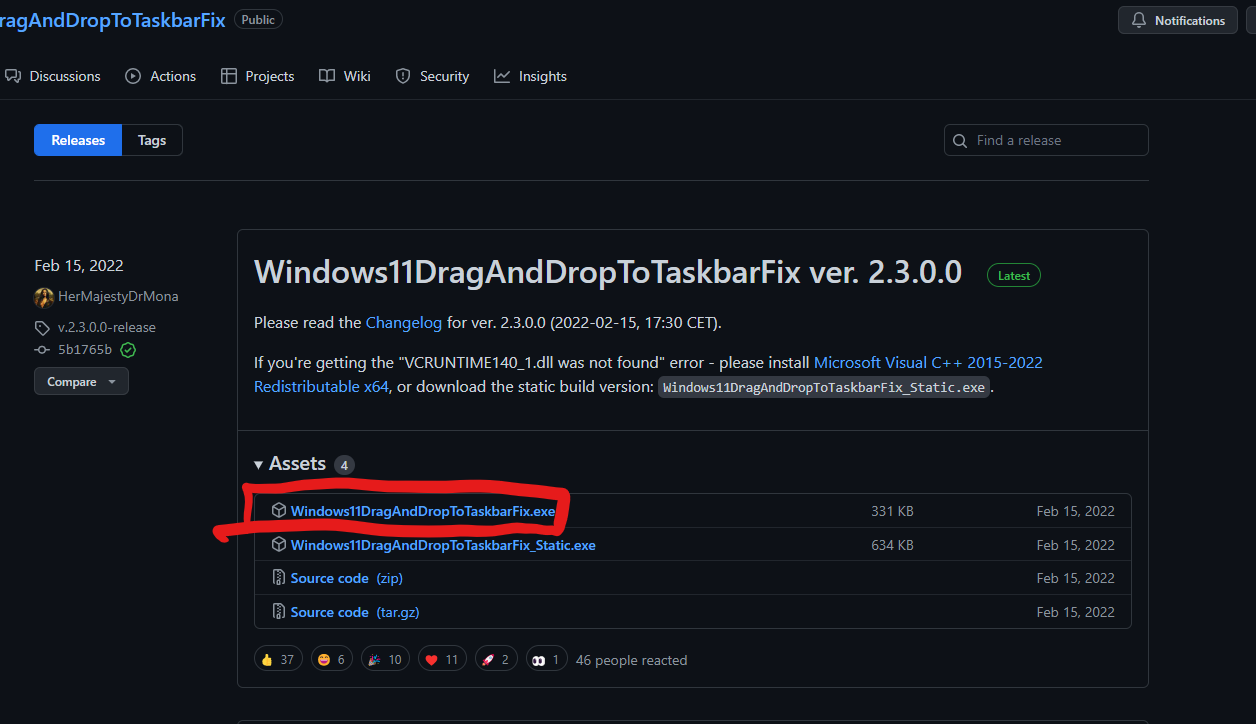This screenshot has height=724, width=1256.
Task: Click the party popper reaction with 10
Action: point(385,659)
